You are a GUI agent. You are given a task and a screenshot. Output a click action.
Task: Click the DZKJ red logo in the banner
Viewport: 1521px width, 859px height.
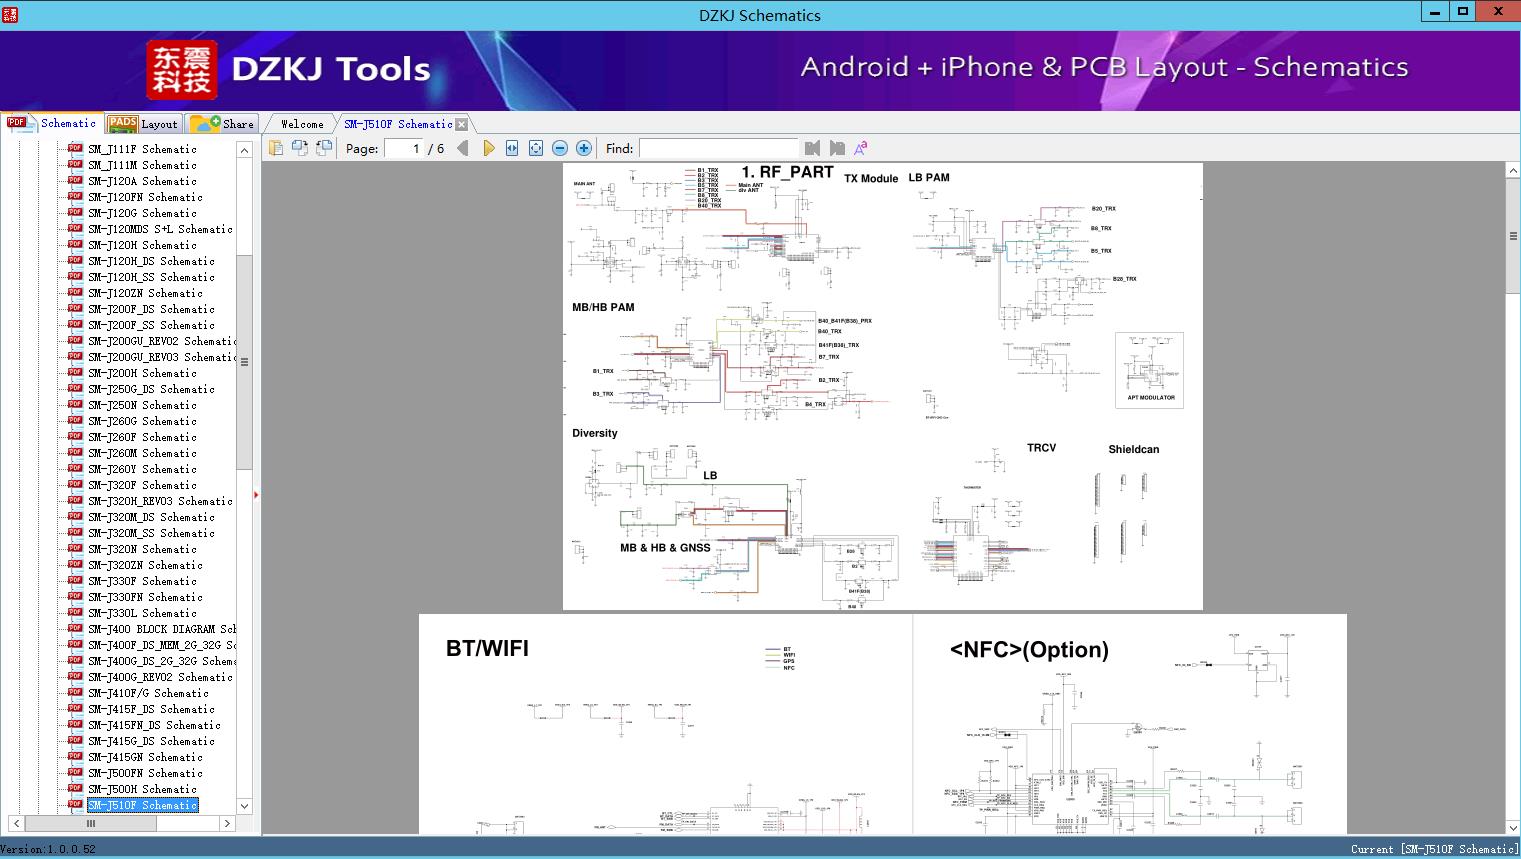(x=182, y=70)
